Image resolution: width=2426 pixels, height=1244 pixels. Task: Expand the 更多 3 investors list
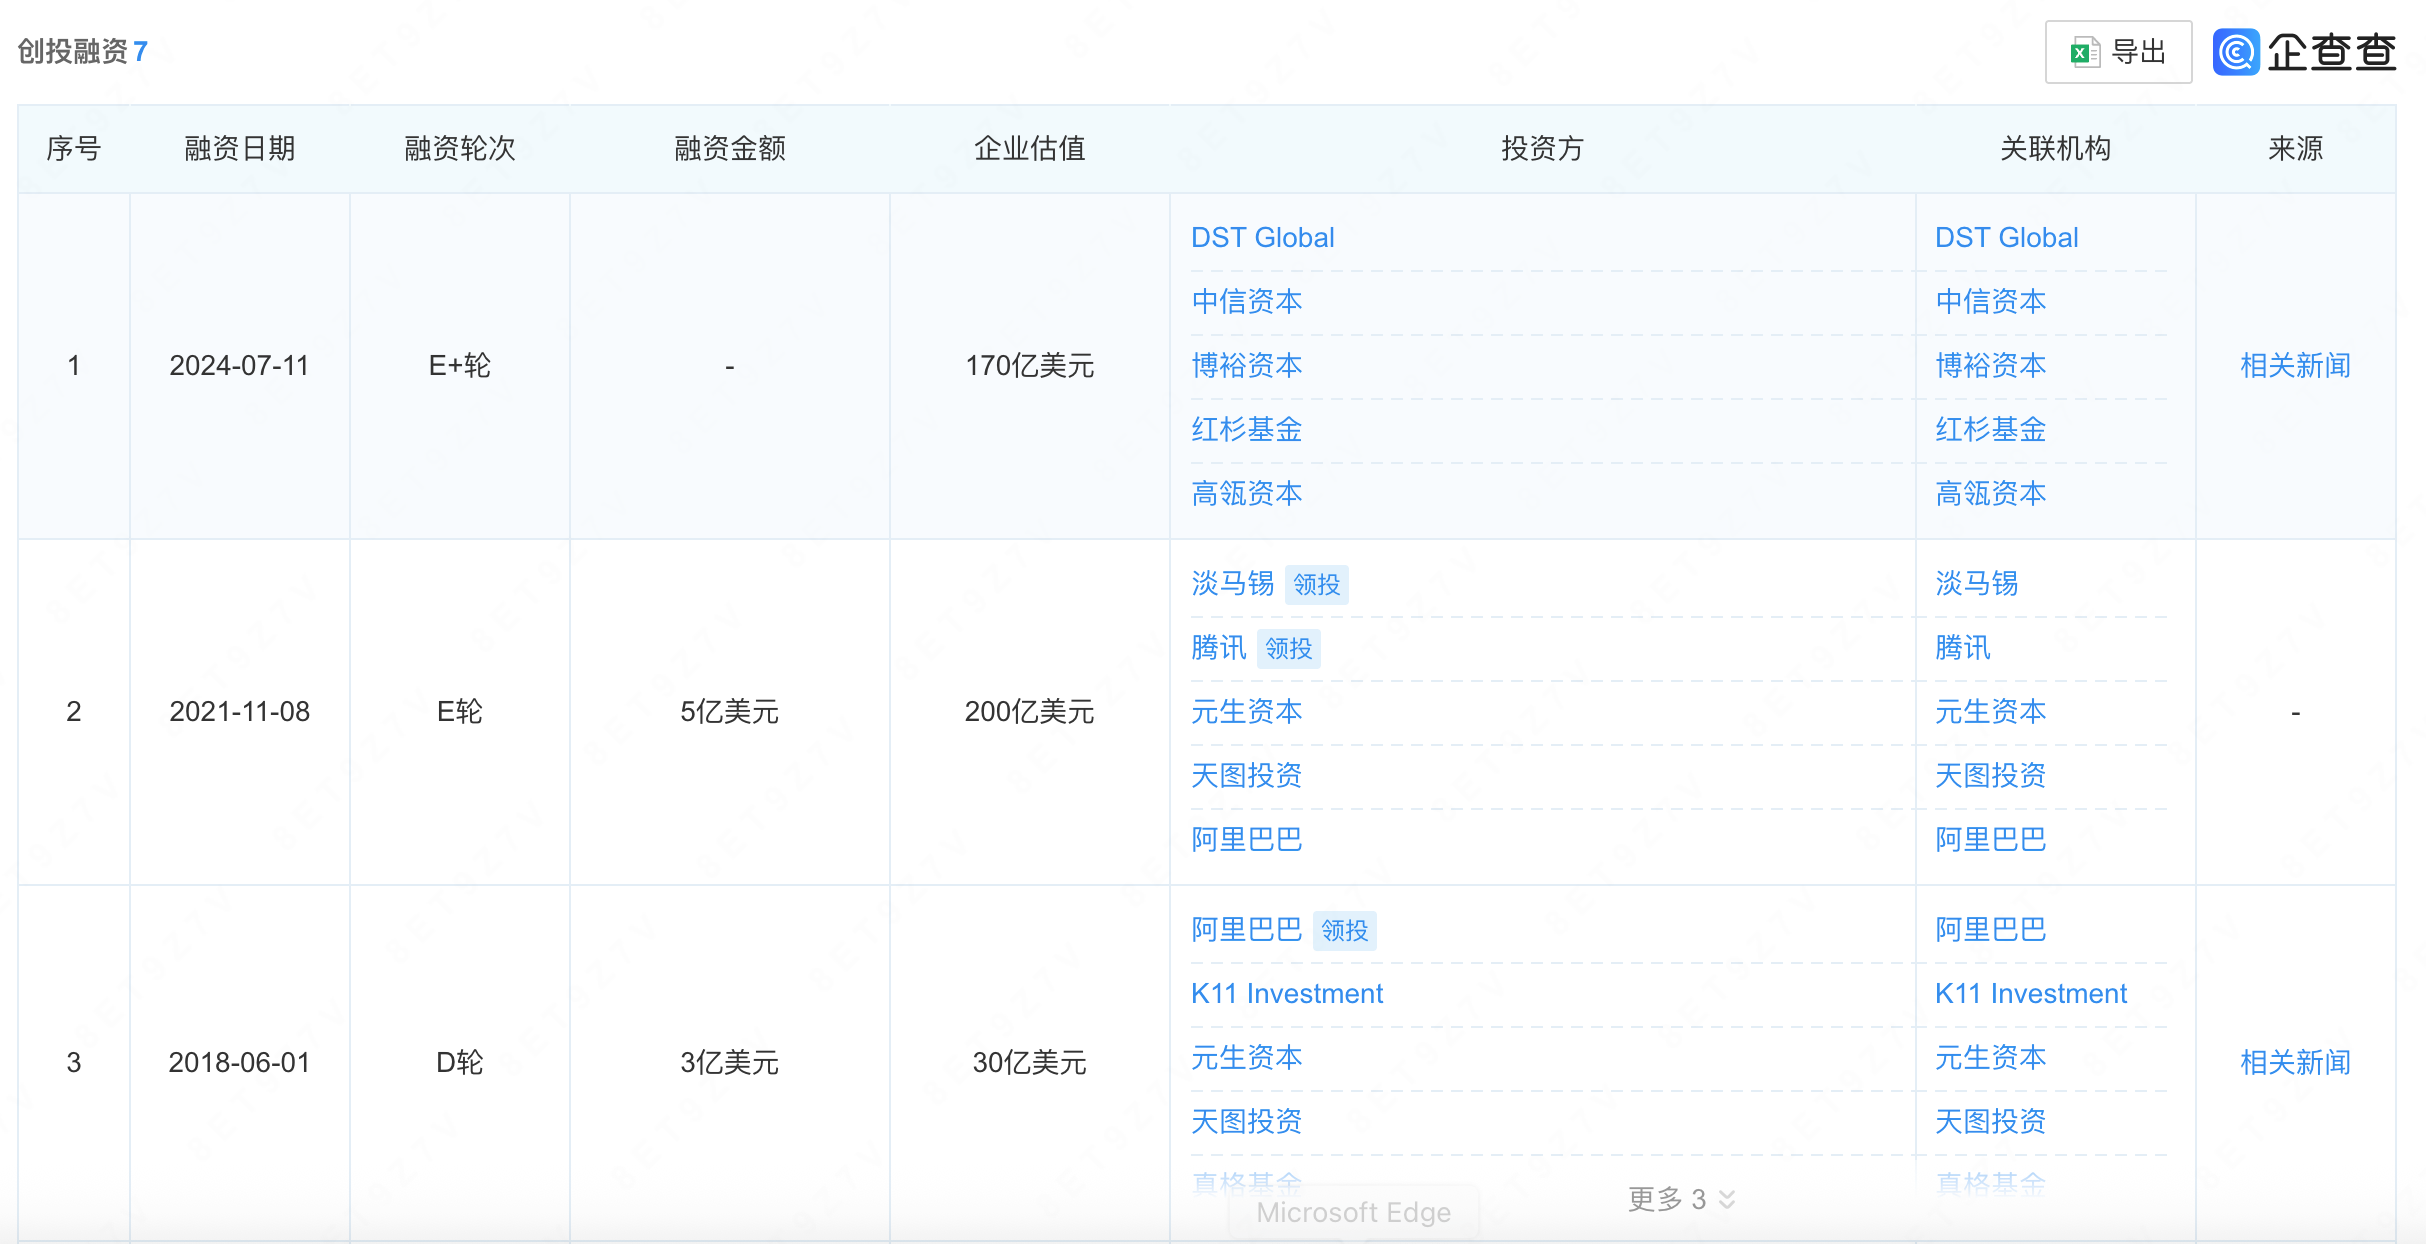pos(1681,1198)
